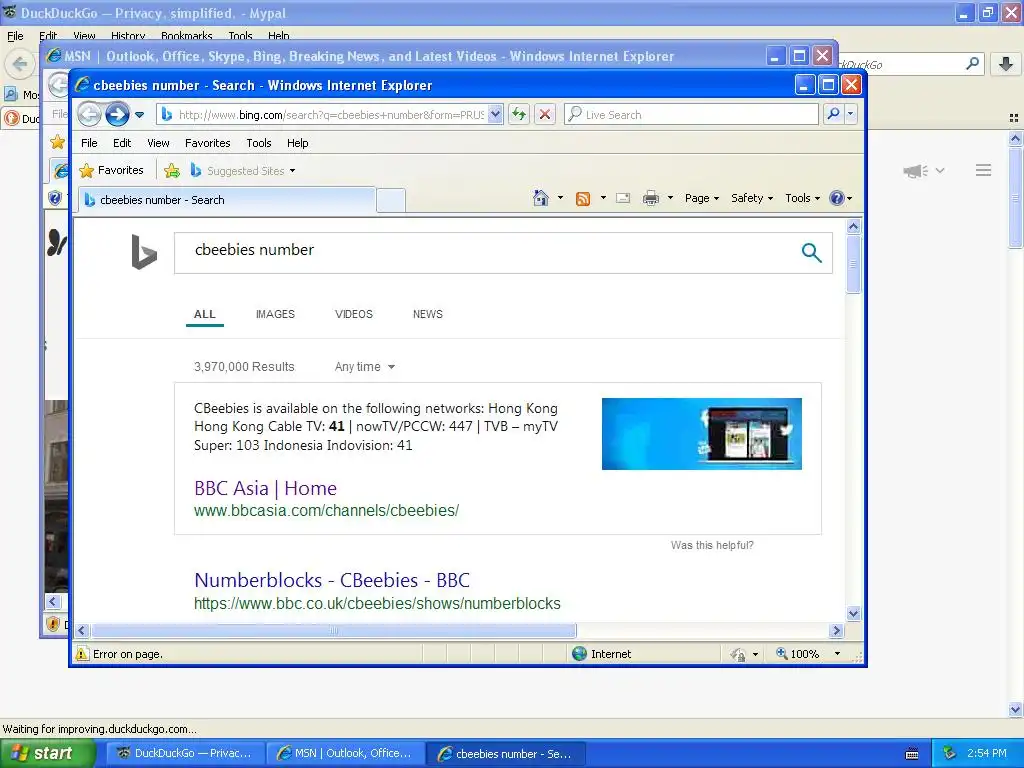Click the Mypal download arrow button
Viewport: 1024px width, 768px height.
[x=1006, y=64]
